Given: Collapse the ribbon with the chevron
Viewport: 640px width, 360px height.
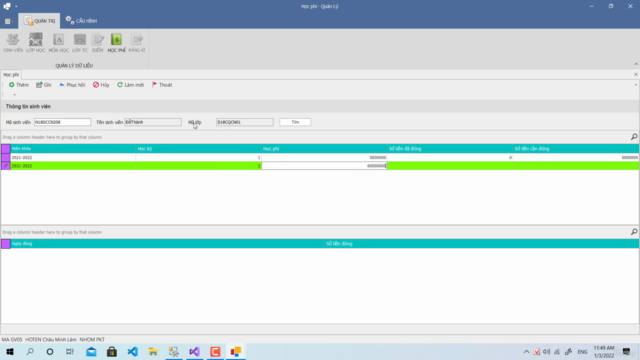Looking at the screenshot, I should 636,64.
